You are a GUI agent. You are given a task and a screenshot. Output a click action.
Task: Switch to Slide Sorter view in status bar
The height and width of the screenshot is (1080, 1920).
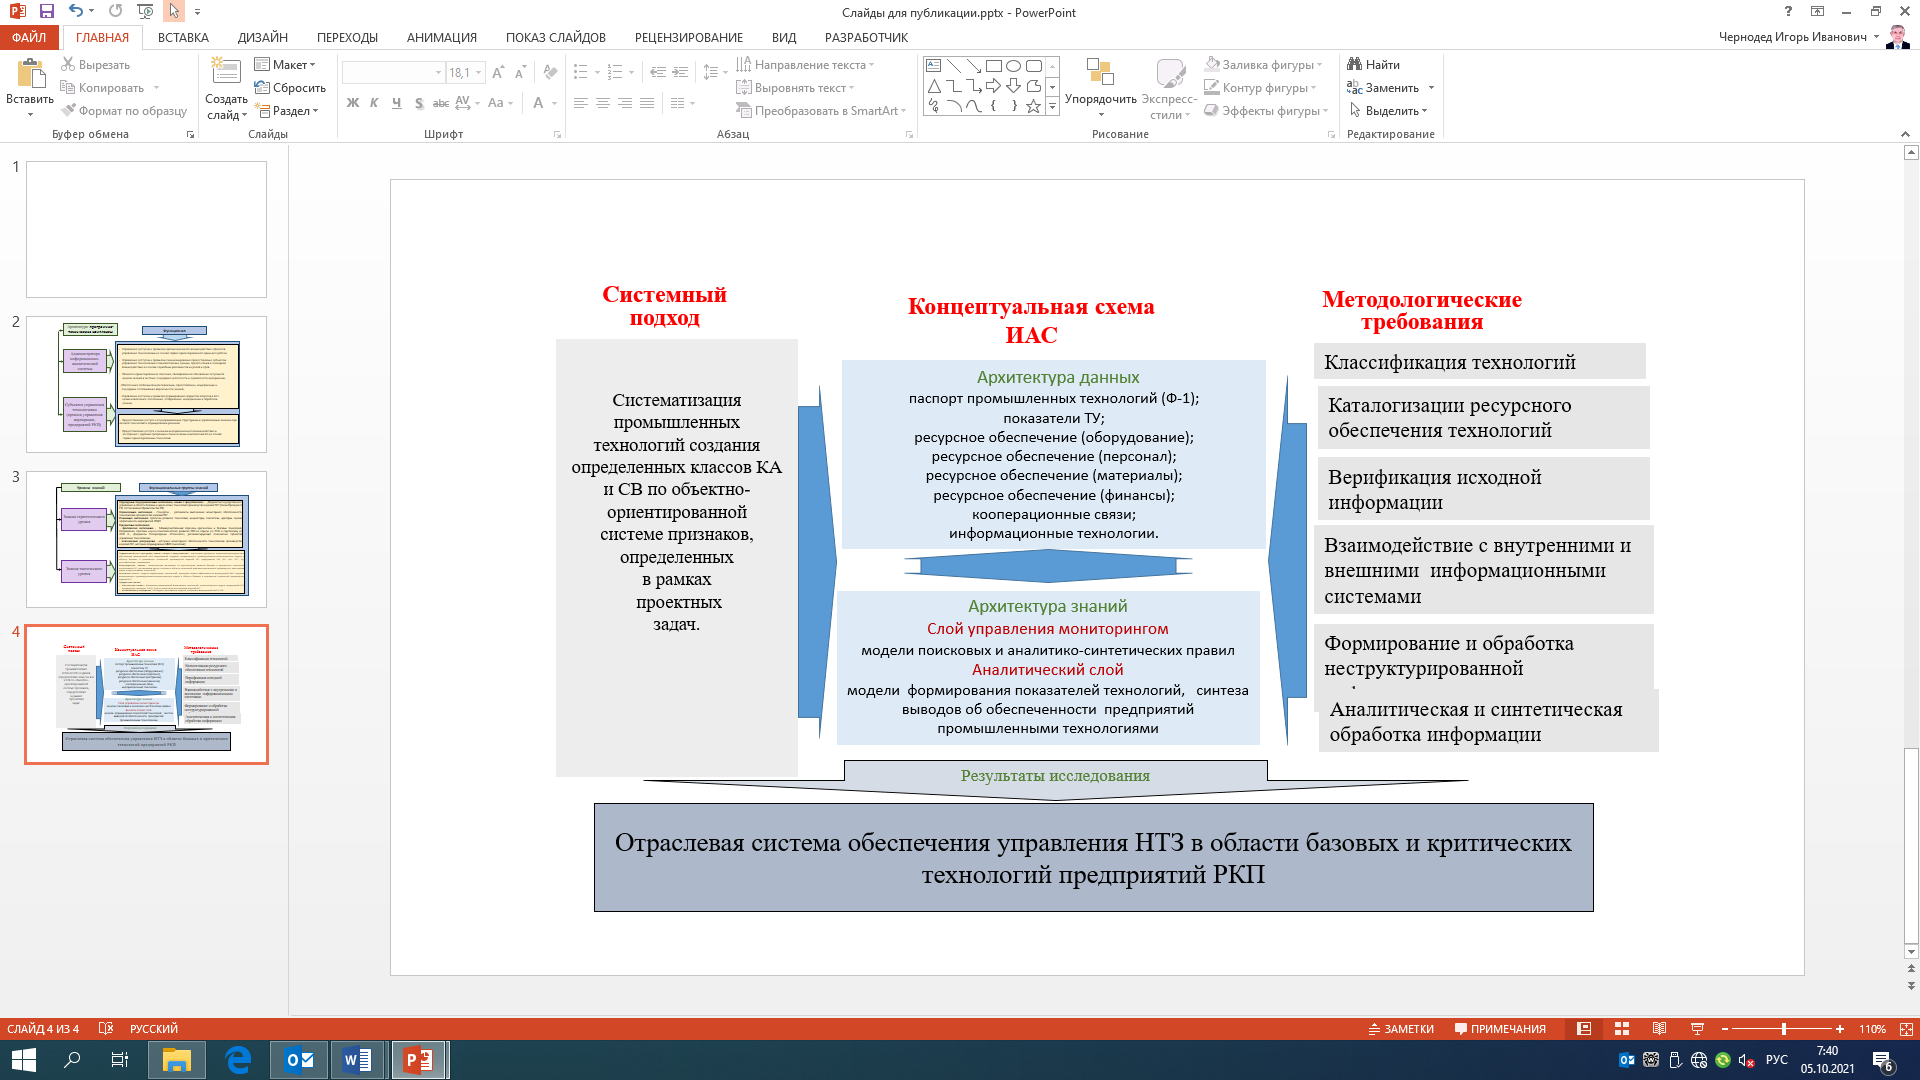[x=1622, y=1029]
